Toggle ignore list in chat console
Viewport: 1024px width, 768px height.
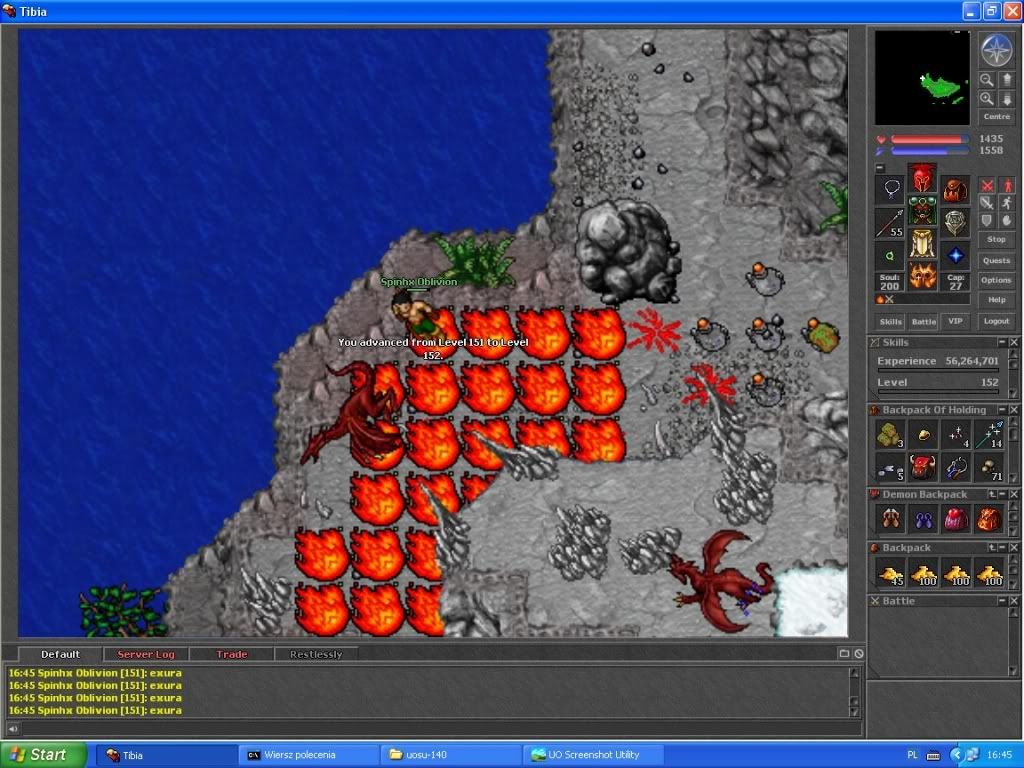pos(859,653)
